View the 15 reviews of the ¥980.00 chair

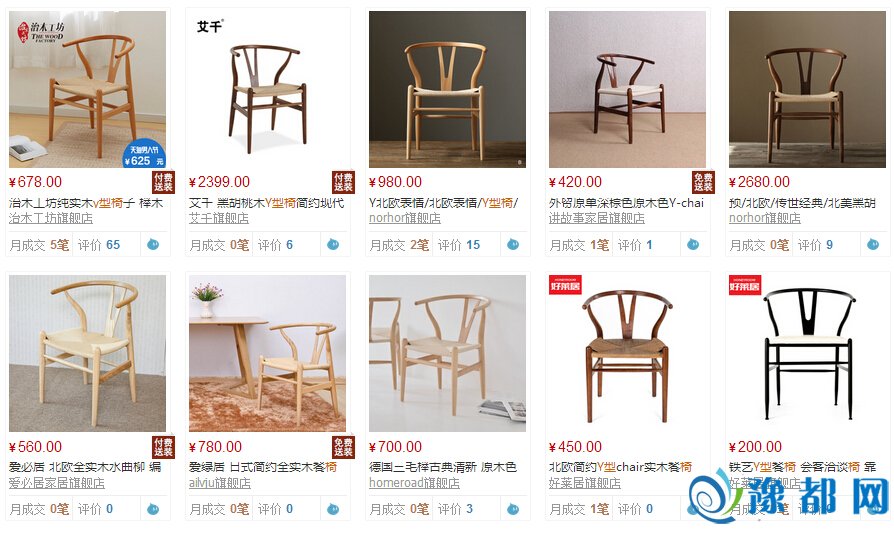pos(459,245)
